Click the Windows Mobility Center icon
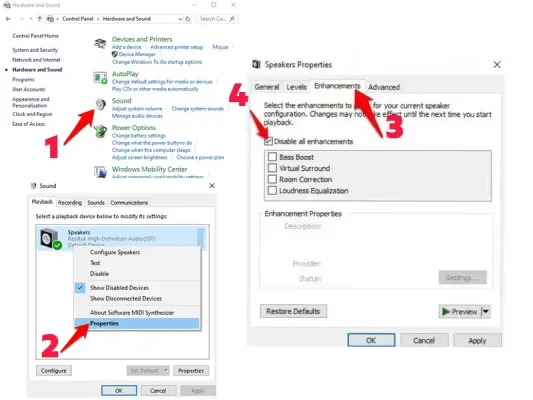Viewport: 533px width, 400px height. pos(100,171)
